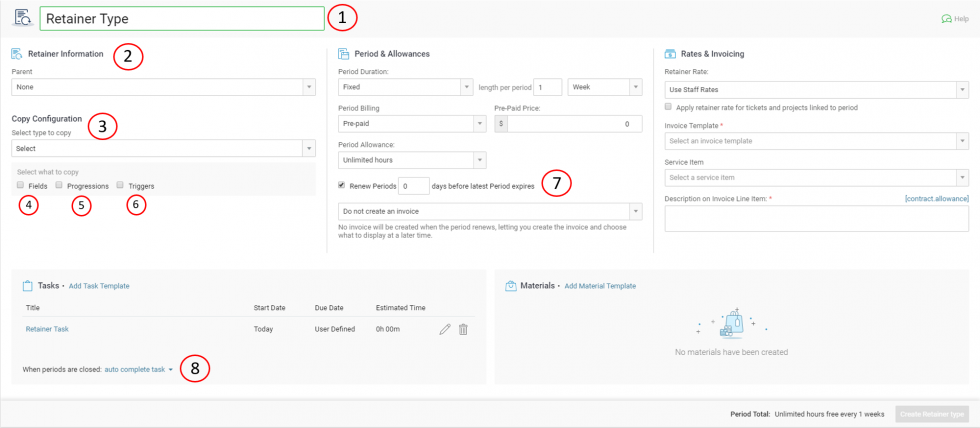This screenshot has height=428, width=980.
Task: Uncheck the Renew Periods checkbox
Action: [343, 185]
